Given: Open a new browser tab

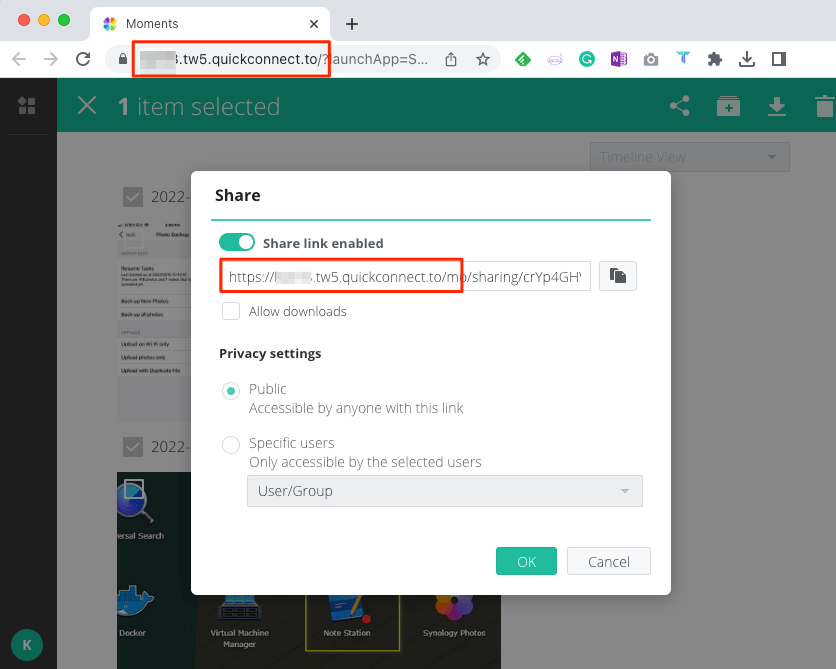Looking at the screenshot, I should (x=350, y=24).
